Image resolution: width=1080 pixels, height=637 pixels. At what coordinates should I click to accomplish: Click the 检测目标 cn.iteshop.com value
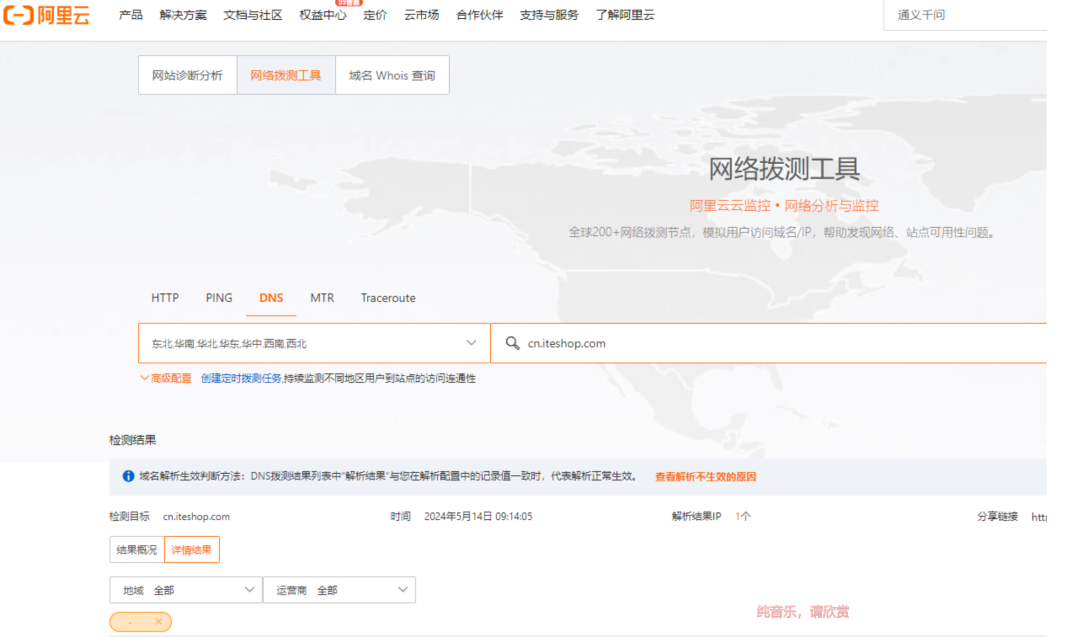click(196, 516)
